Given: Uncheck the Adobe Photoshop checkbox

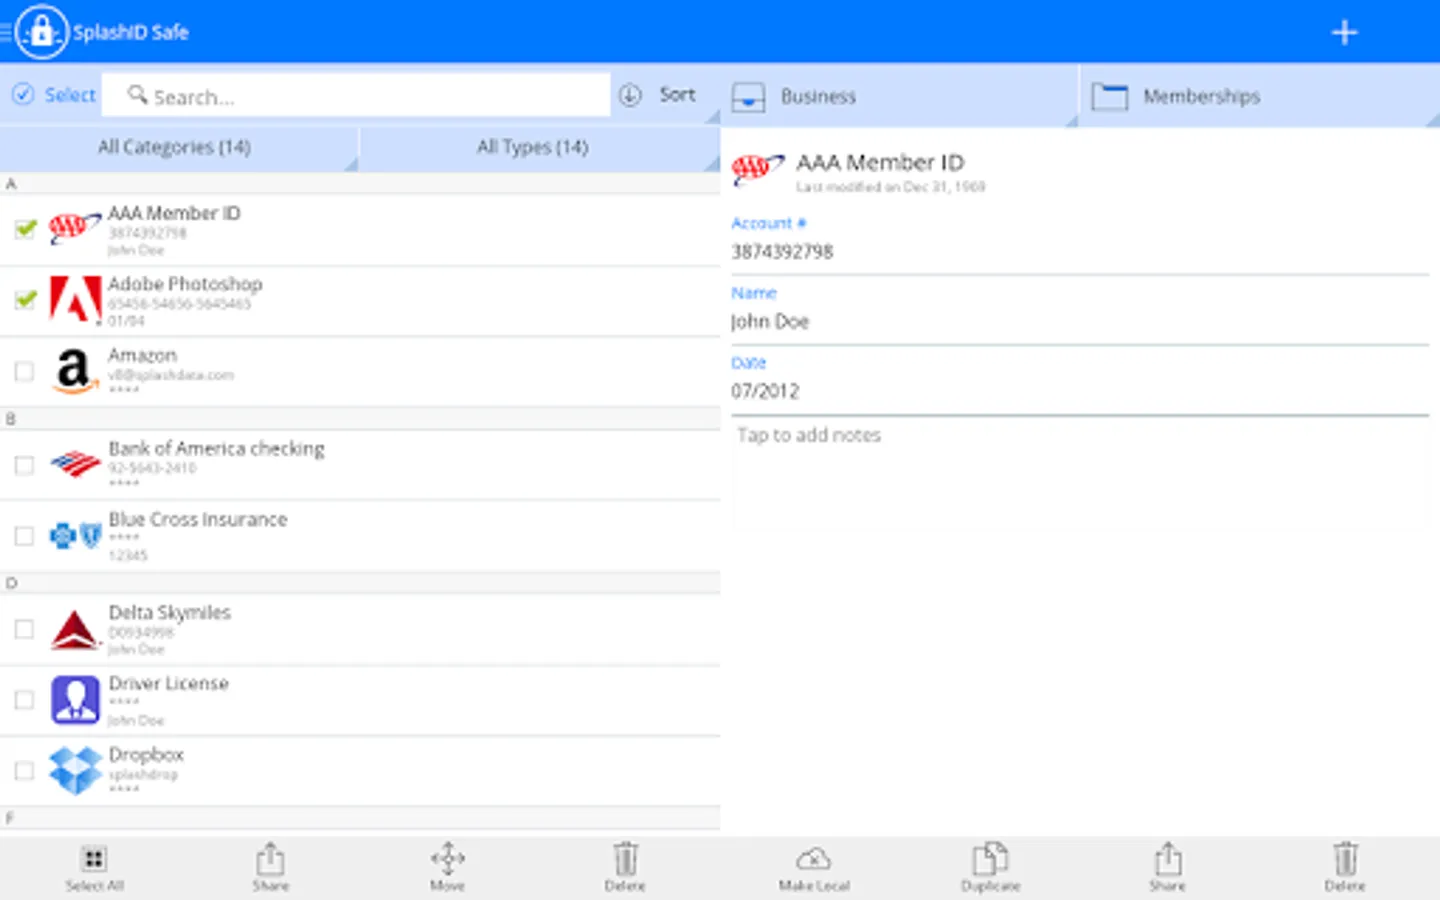Looking at the screenshot, I should pyautogui.click(x=25, y=300).
